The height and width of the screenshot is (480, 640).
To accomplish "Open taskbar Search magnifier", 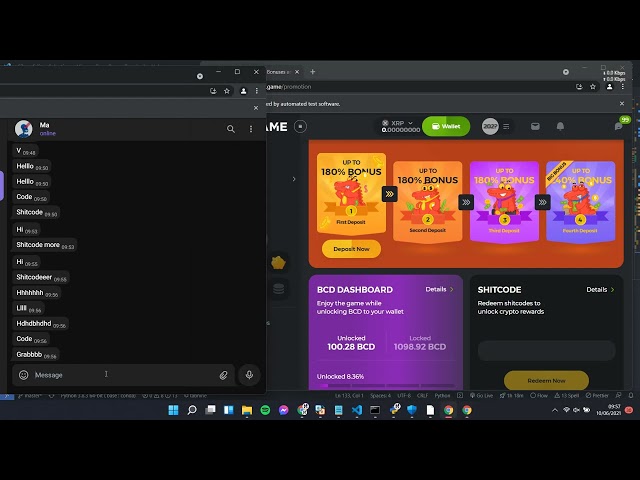I will click(x=192, y=410).
